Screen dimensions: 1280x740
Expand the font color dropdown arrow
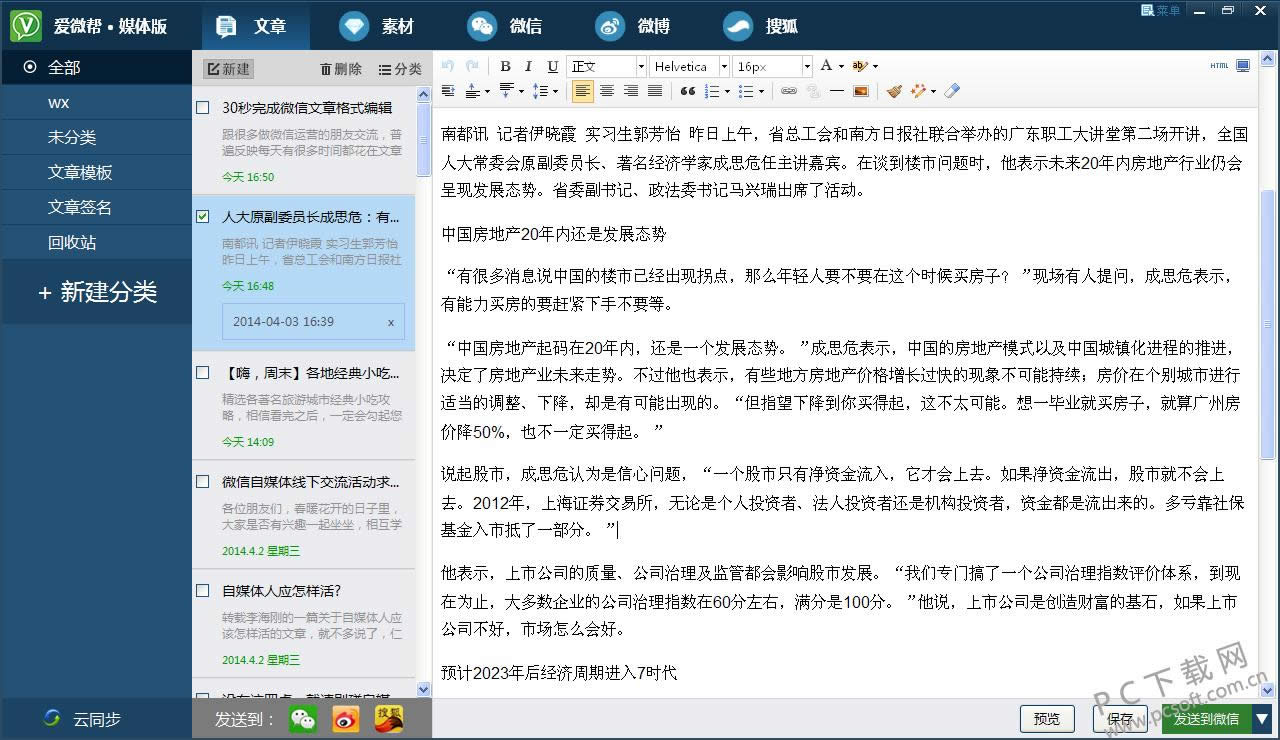tap(841, 66)
